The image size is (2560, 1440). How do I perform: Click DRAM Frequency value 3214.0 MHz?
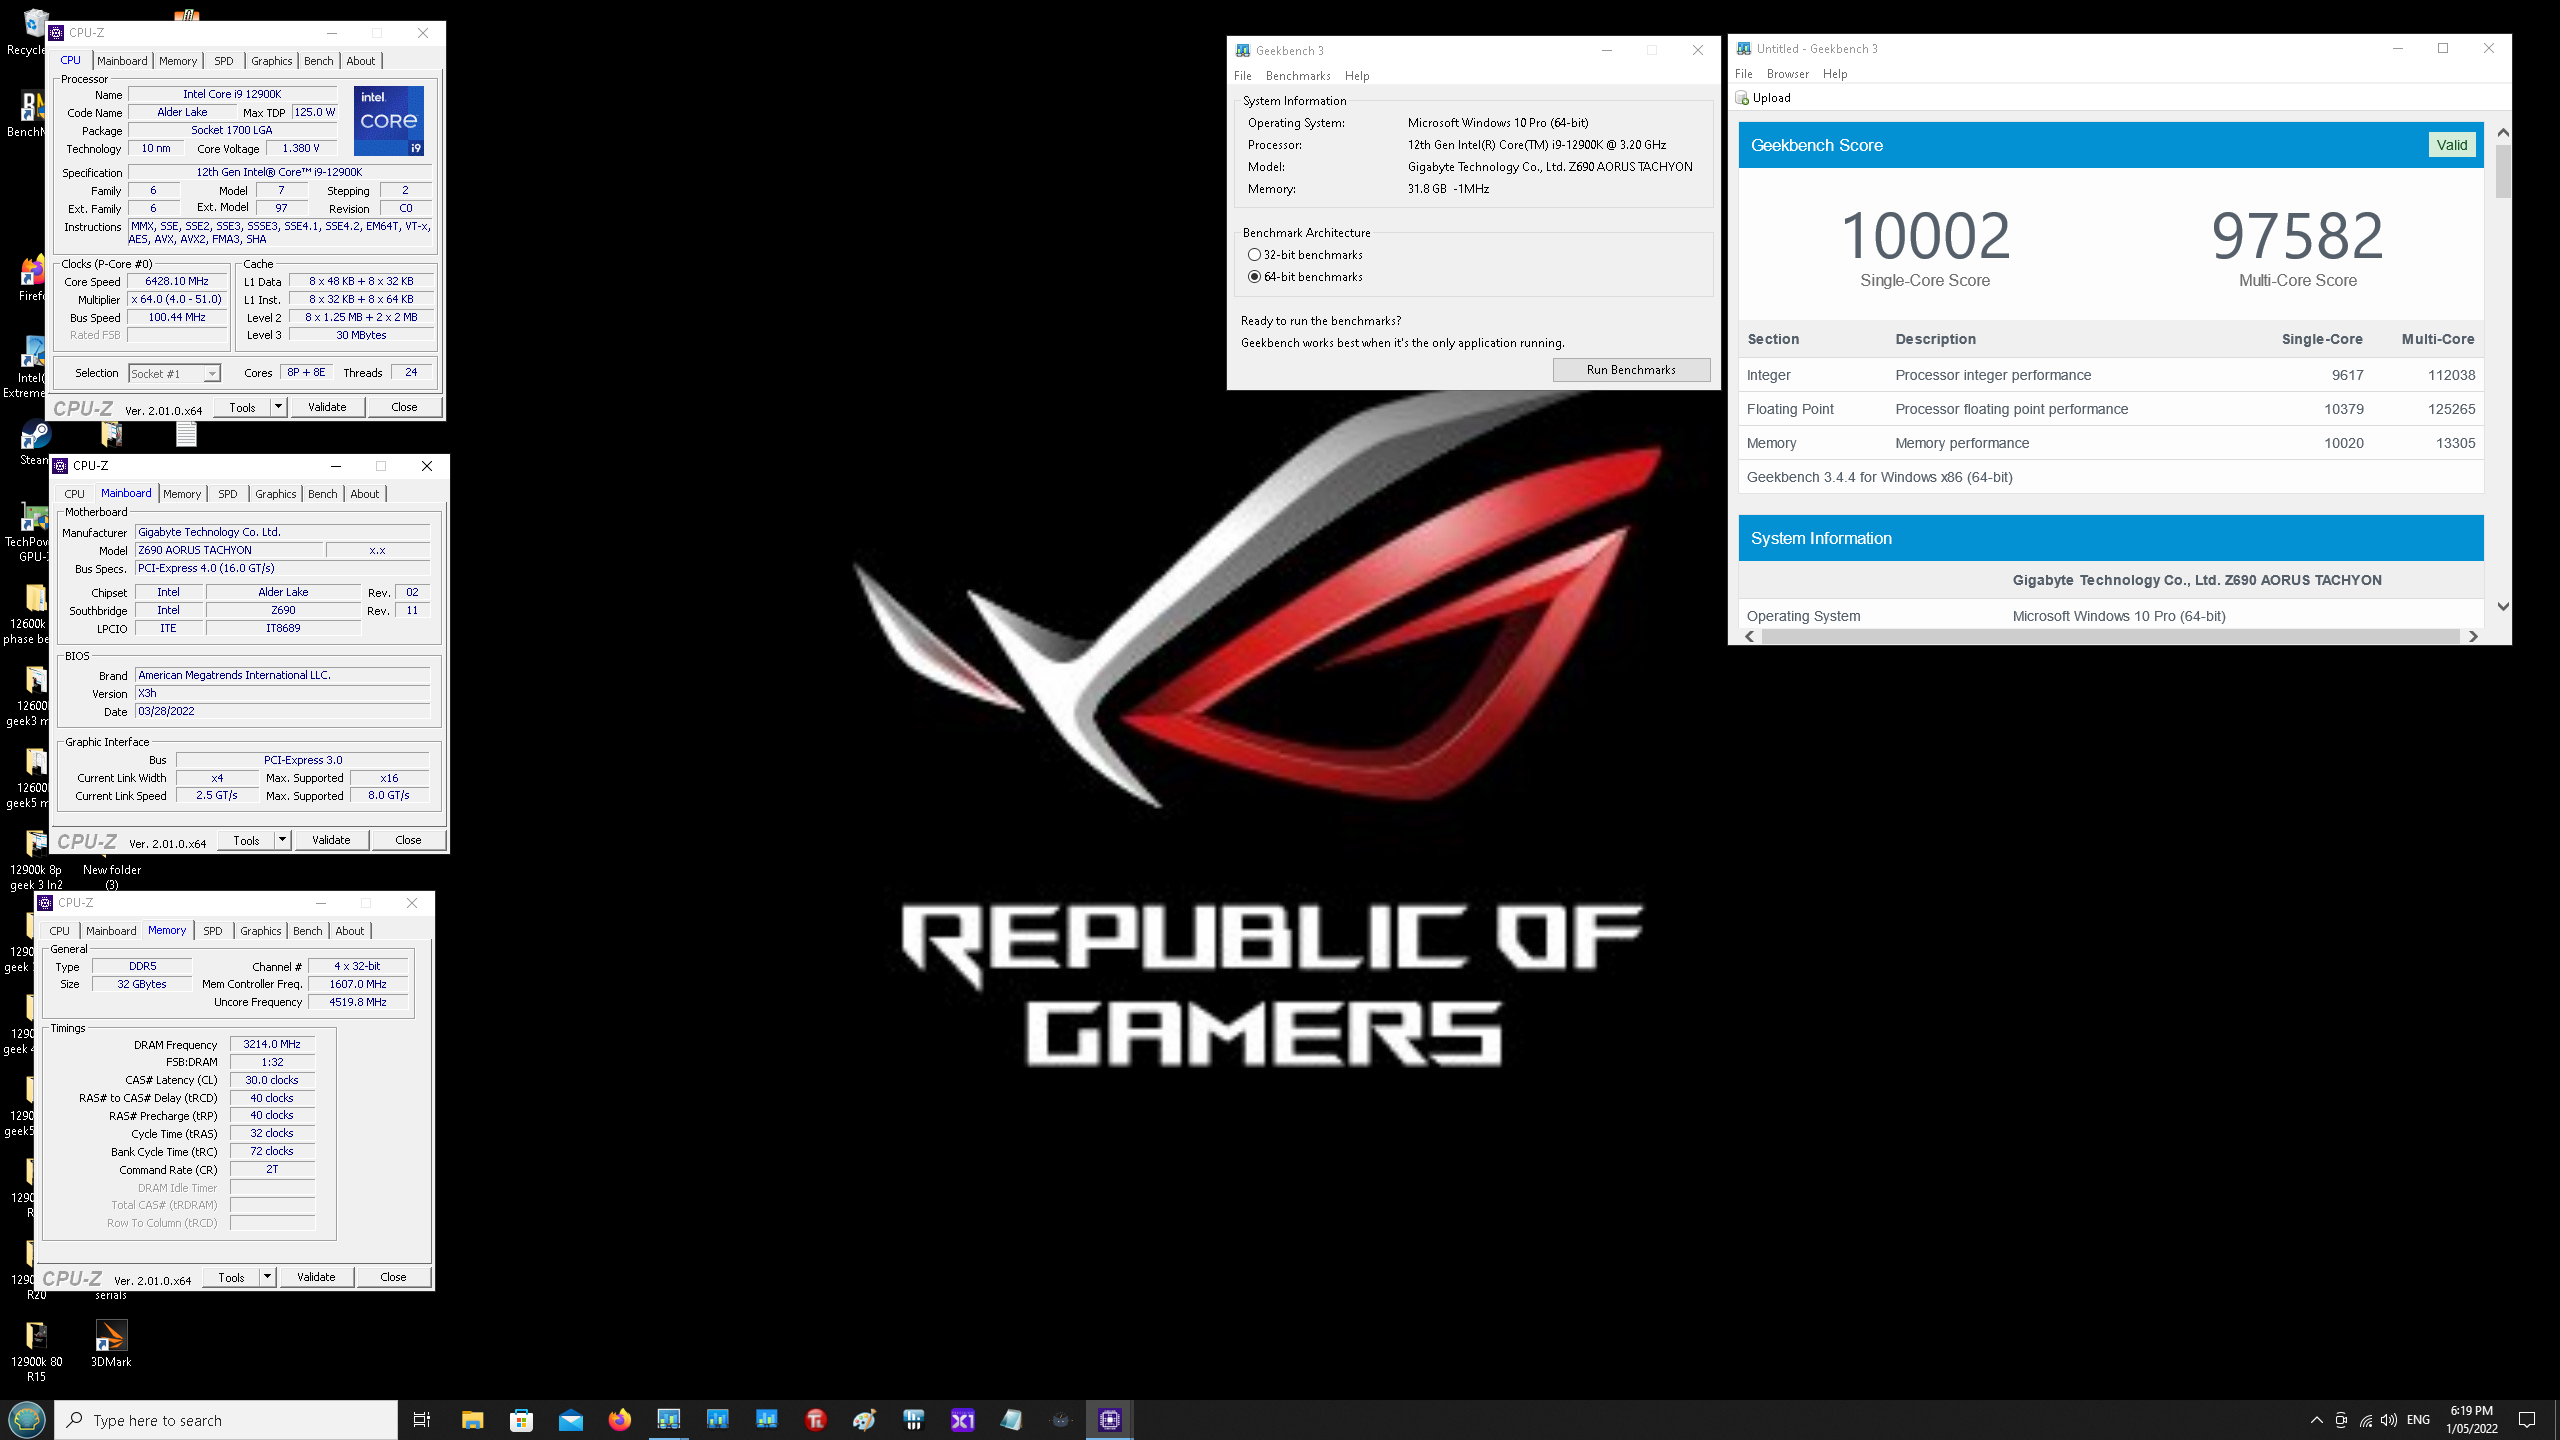click(272, 1044)
